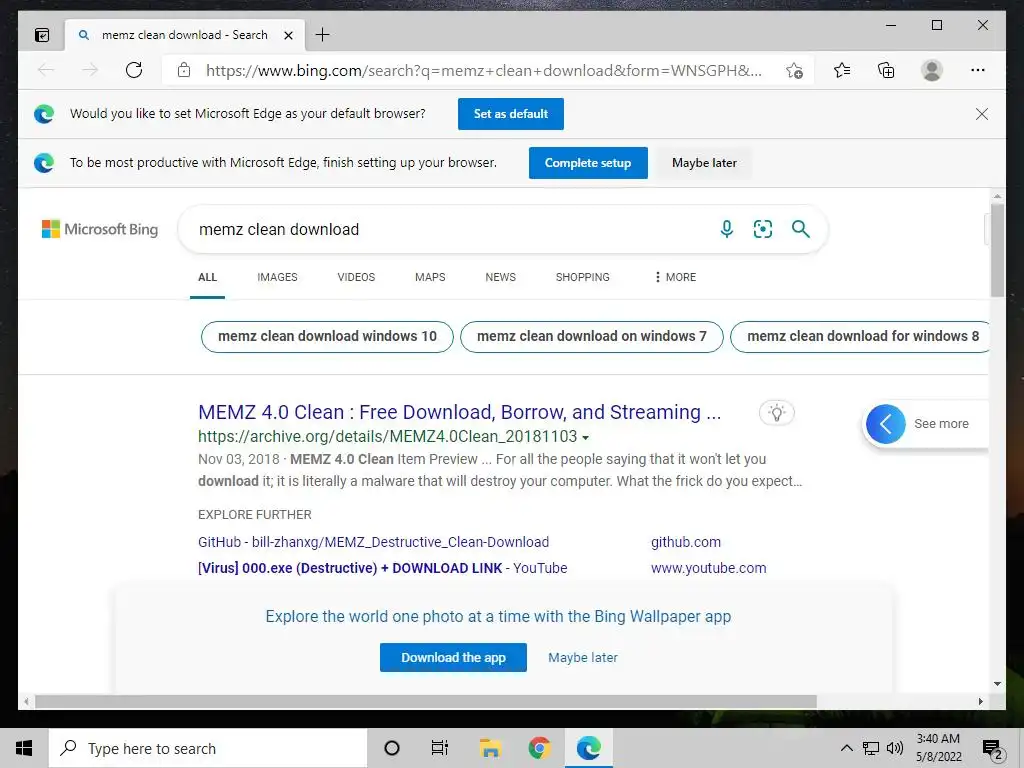This screenshot has height=768, width=1024.
Task: Switch to IMAGES tab
Action: coord(277,277)
